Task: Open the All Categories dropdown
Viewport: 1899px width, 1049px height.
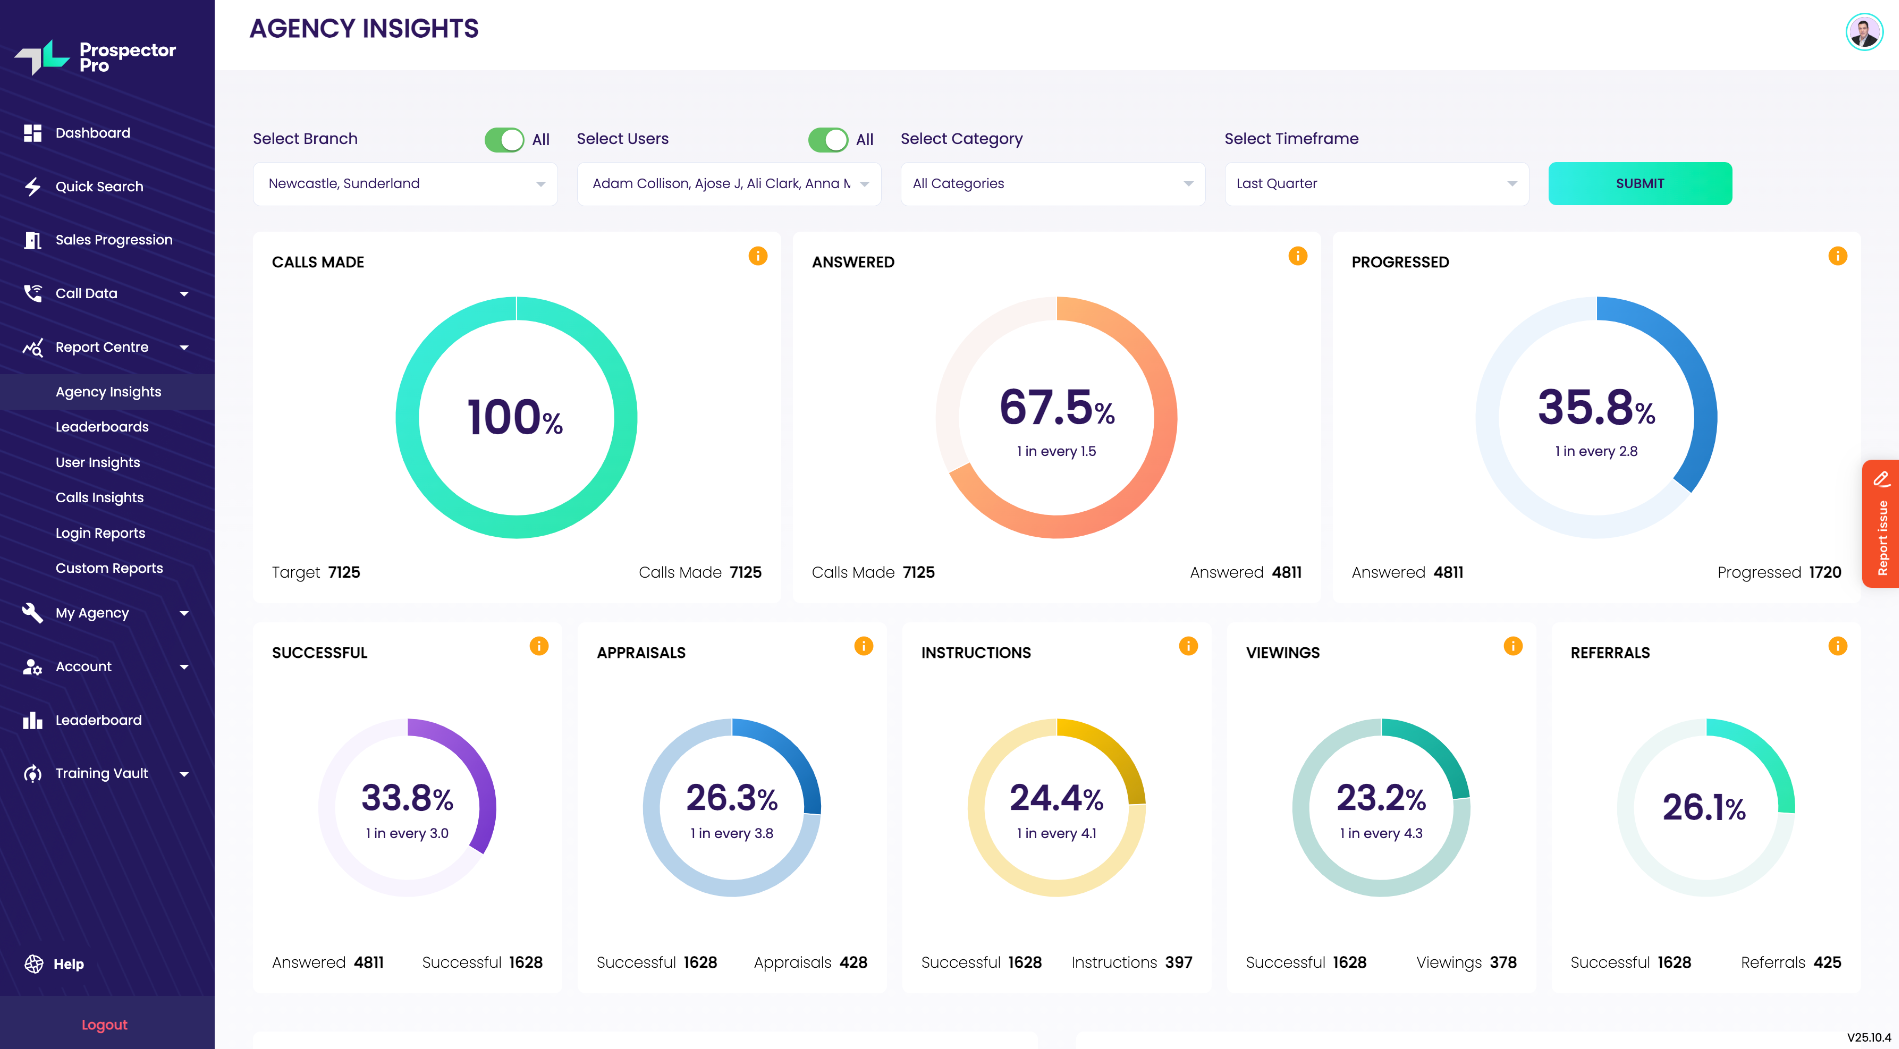Action: coord(1053,184)
